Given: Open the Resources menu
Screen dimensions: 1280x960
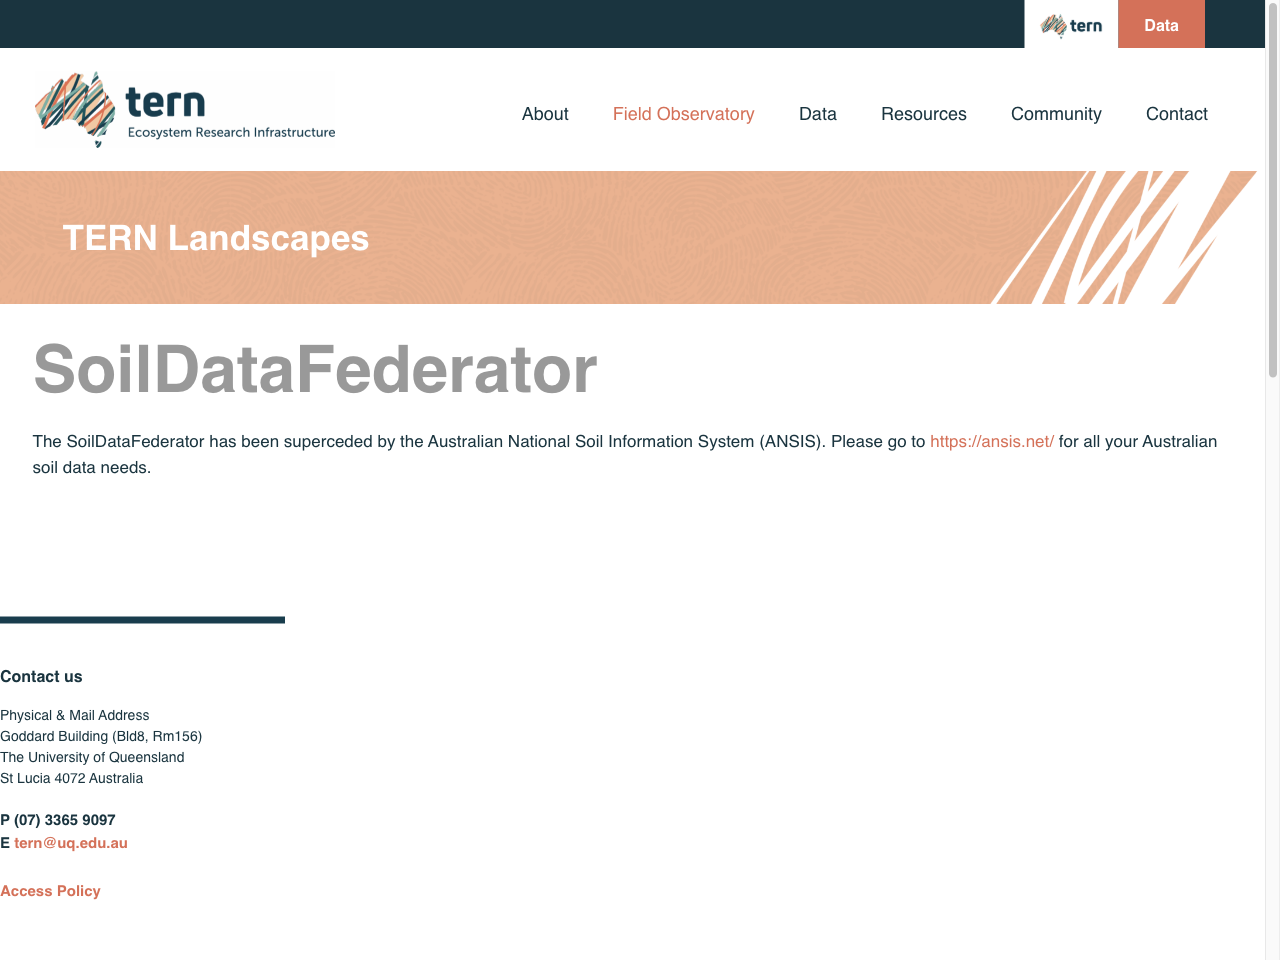Looking at the screenshot, I should [923, 114].
